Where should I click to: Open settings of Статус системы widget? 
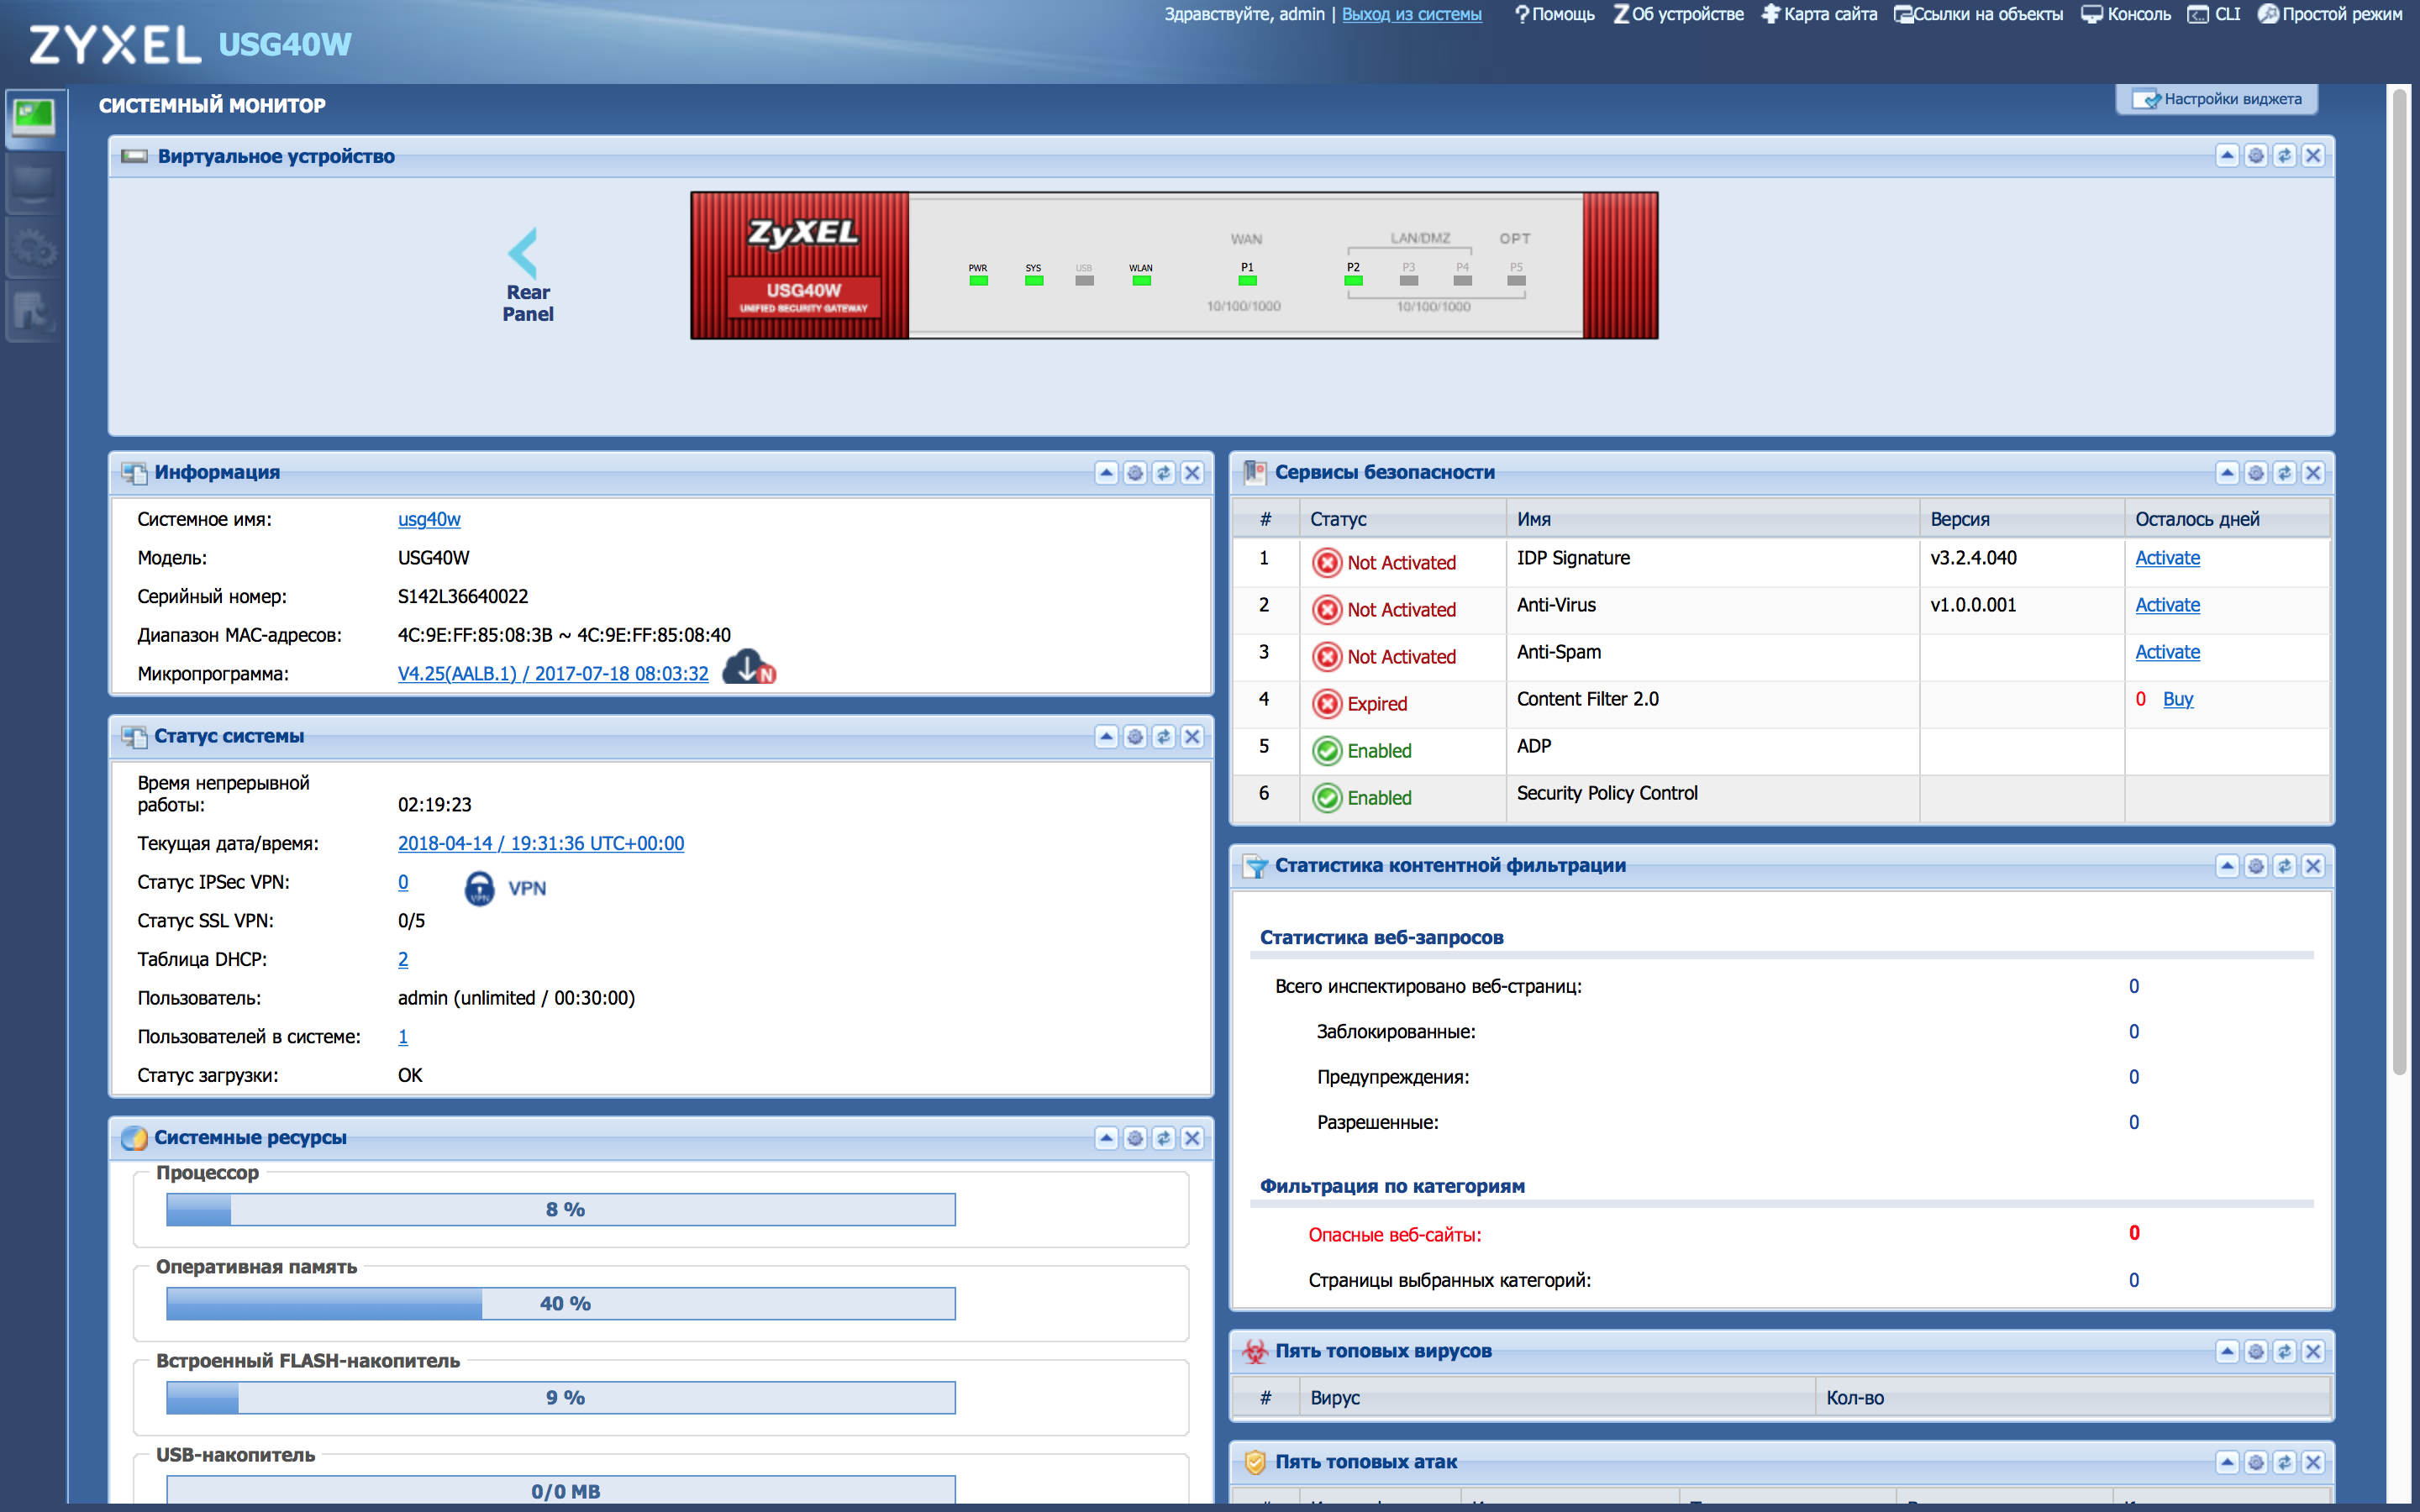tap(1135, 737)
